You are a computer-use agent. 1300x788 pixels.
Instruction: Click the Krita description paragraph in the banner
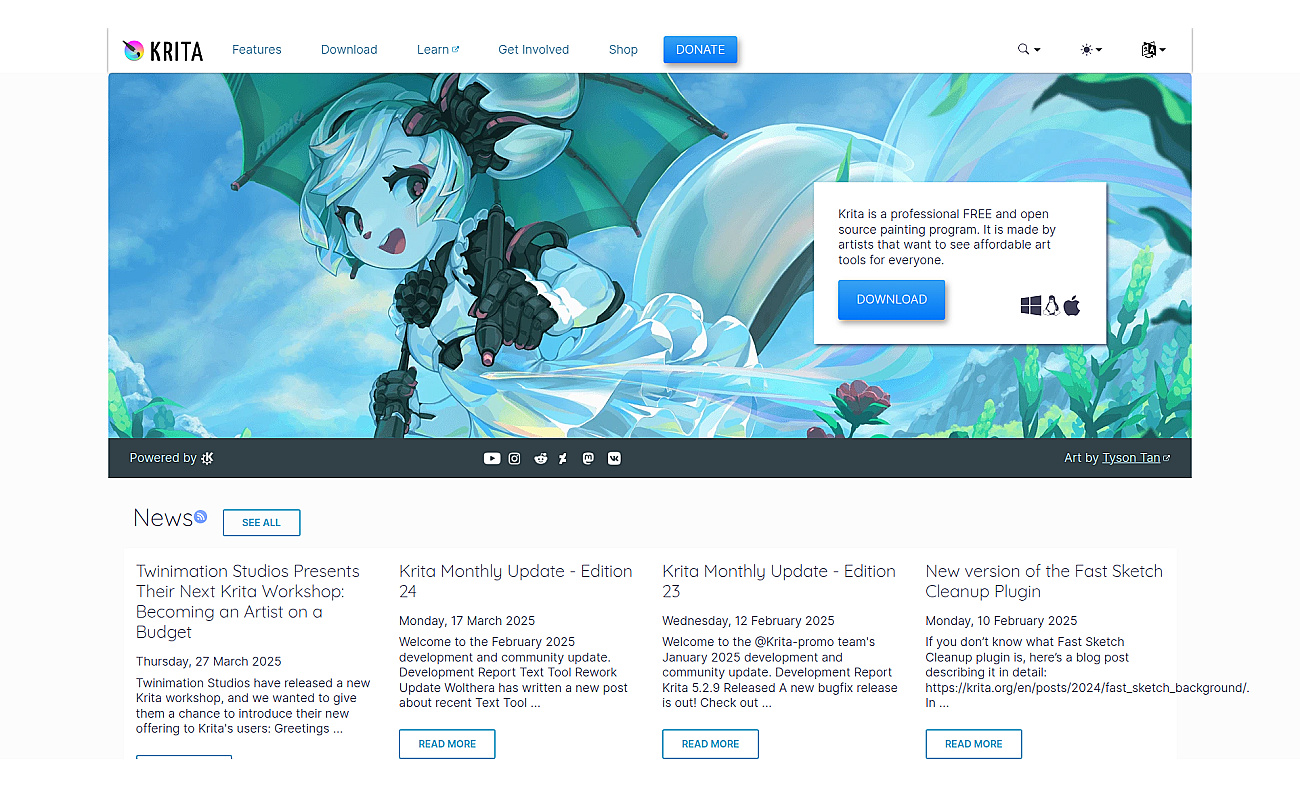pyautogui.click(x=946, y=237)
